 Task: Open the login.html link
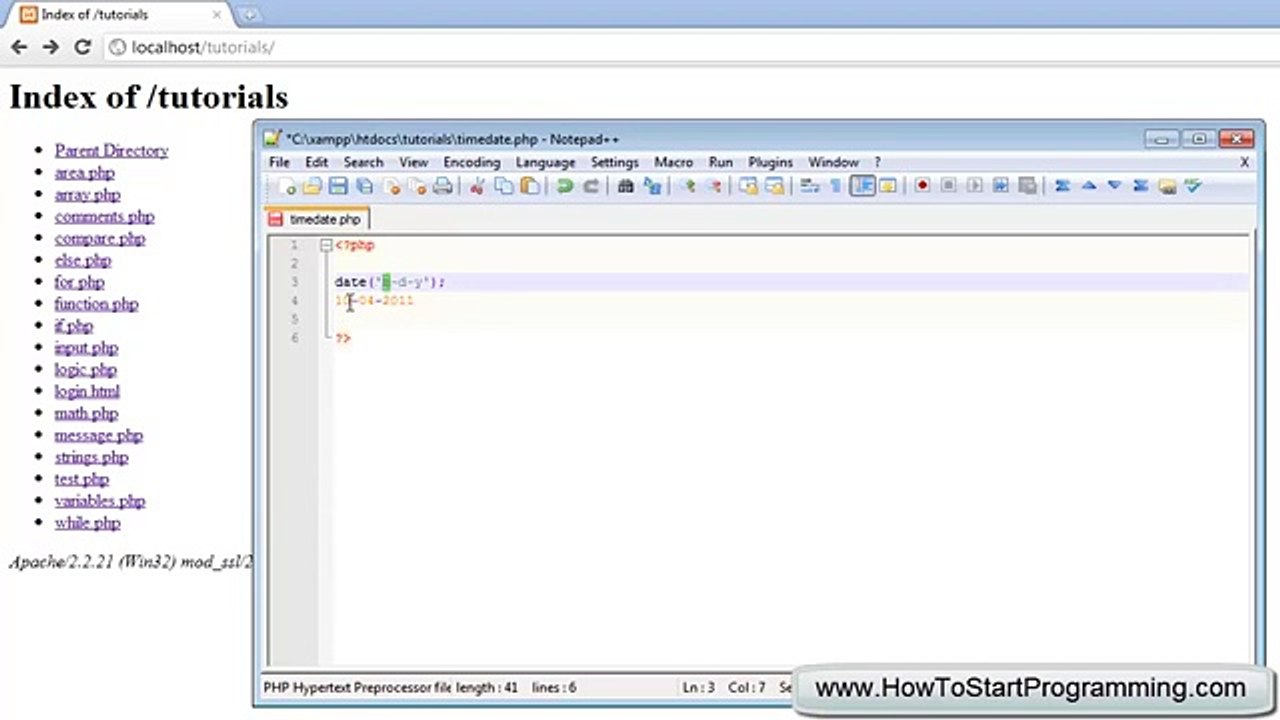click(87, 392)
